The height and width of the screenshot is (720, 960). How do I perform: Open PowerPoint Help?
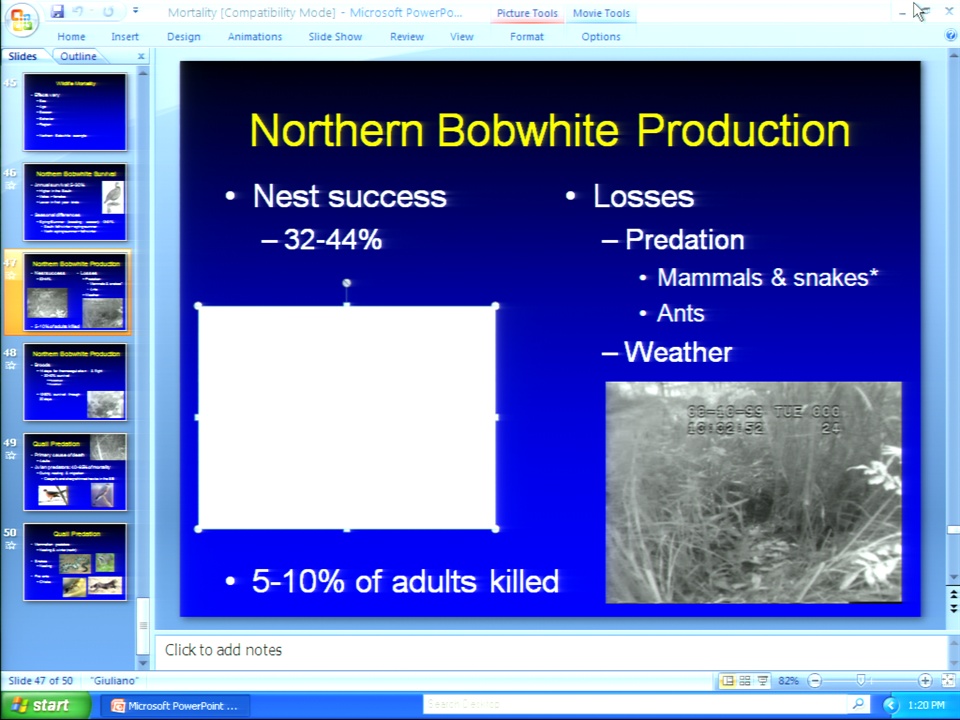click(951, 36)
